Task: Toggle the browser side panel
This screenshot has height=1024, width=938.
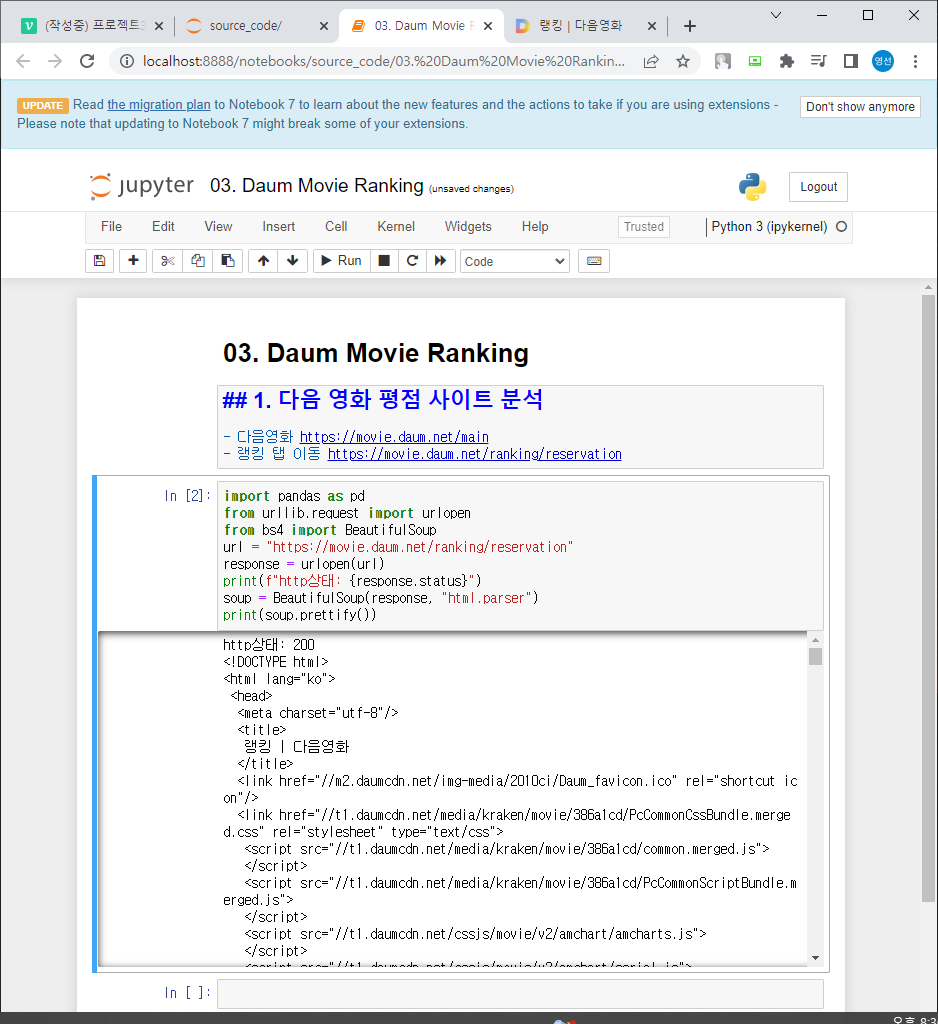Action: [x=850, y=61]
